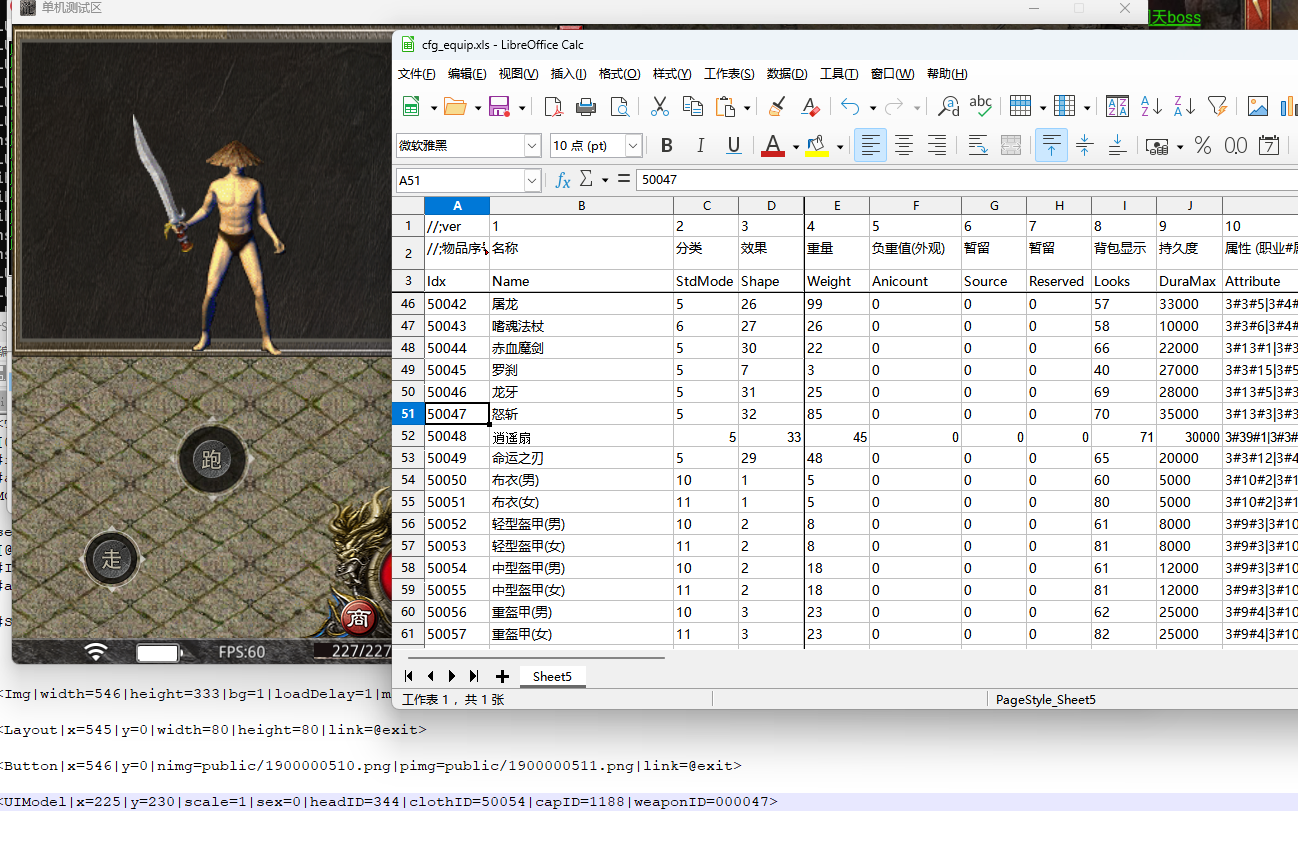Screen dimensions: 1298x856
Task: Merge and center cells icon
Action: [x=1011, y=146]
